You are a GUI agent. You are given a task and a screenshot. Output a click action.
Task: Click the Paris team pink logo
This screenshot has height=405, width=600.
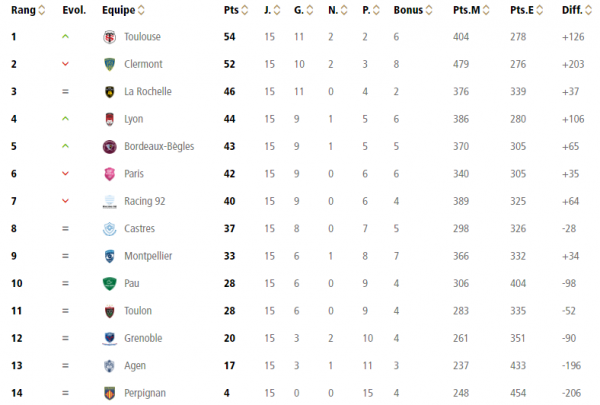pos(109,174)
